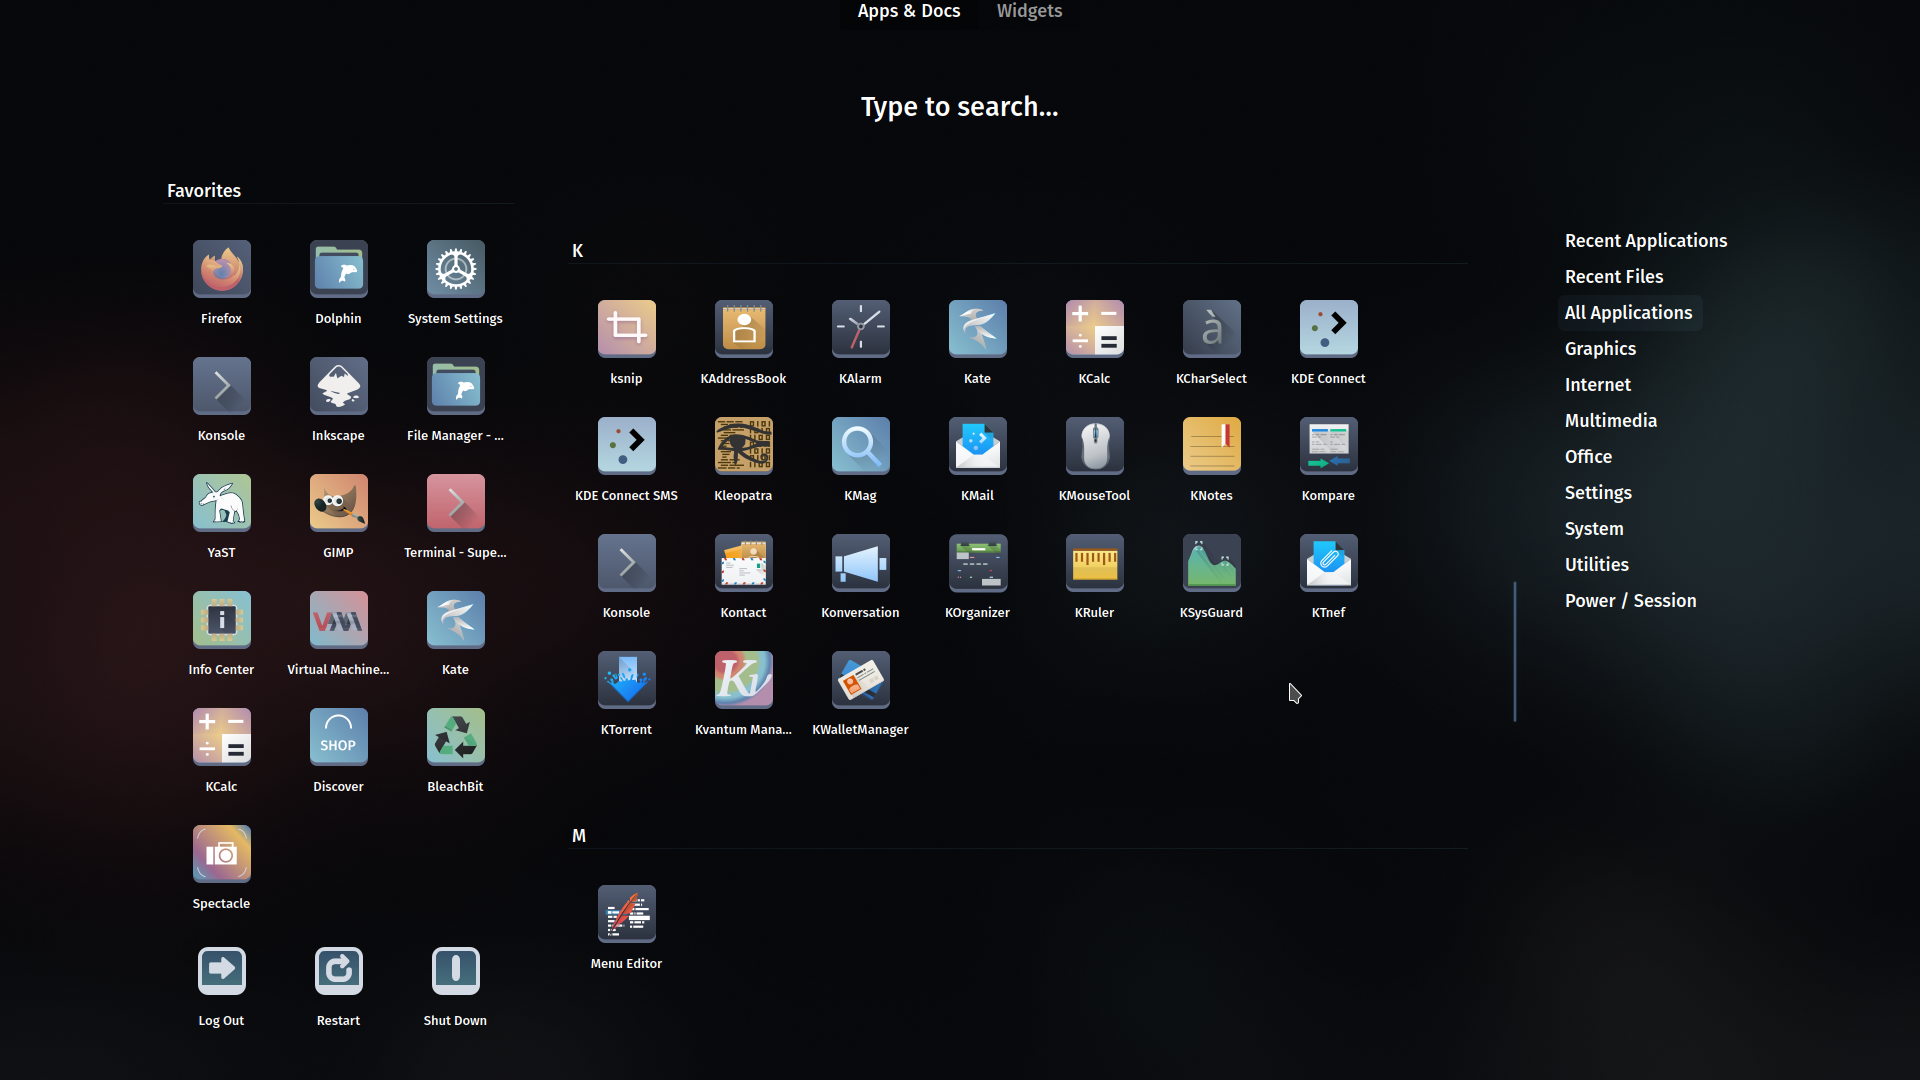The image size is (1920, 1080).
Task: Select Recent Files category
Action: click(1614, 277)
